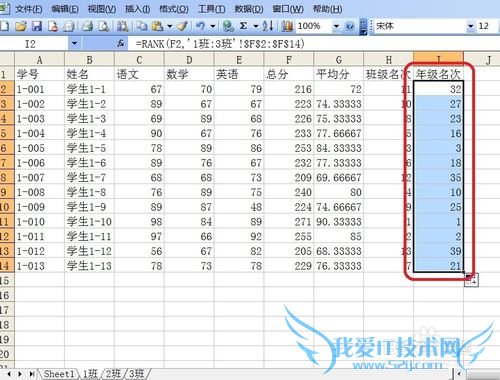Screen dimensions: 500x380
Task: Click the Permission document icon
Action: (x=53, y=26)
